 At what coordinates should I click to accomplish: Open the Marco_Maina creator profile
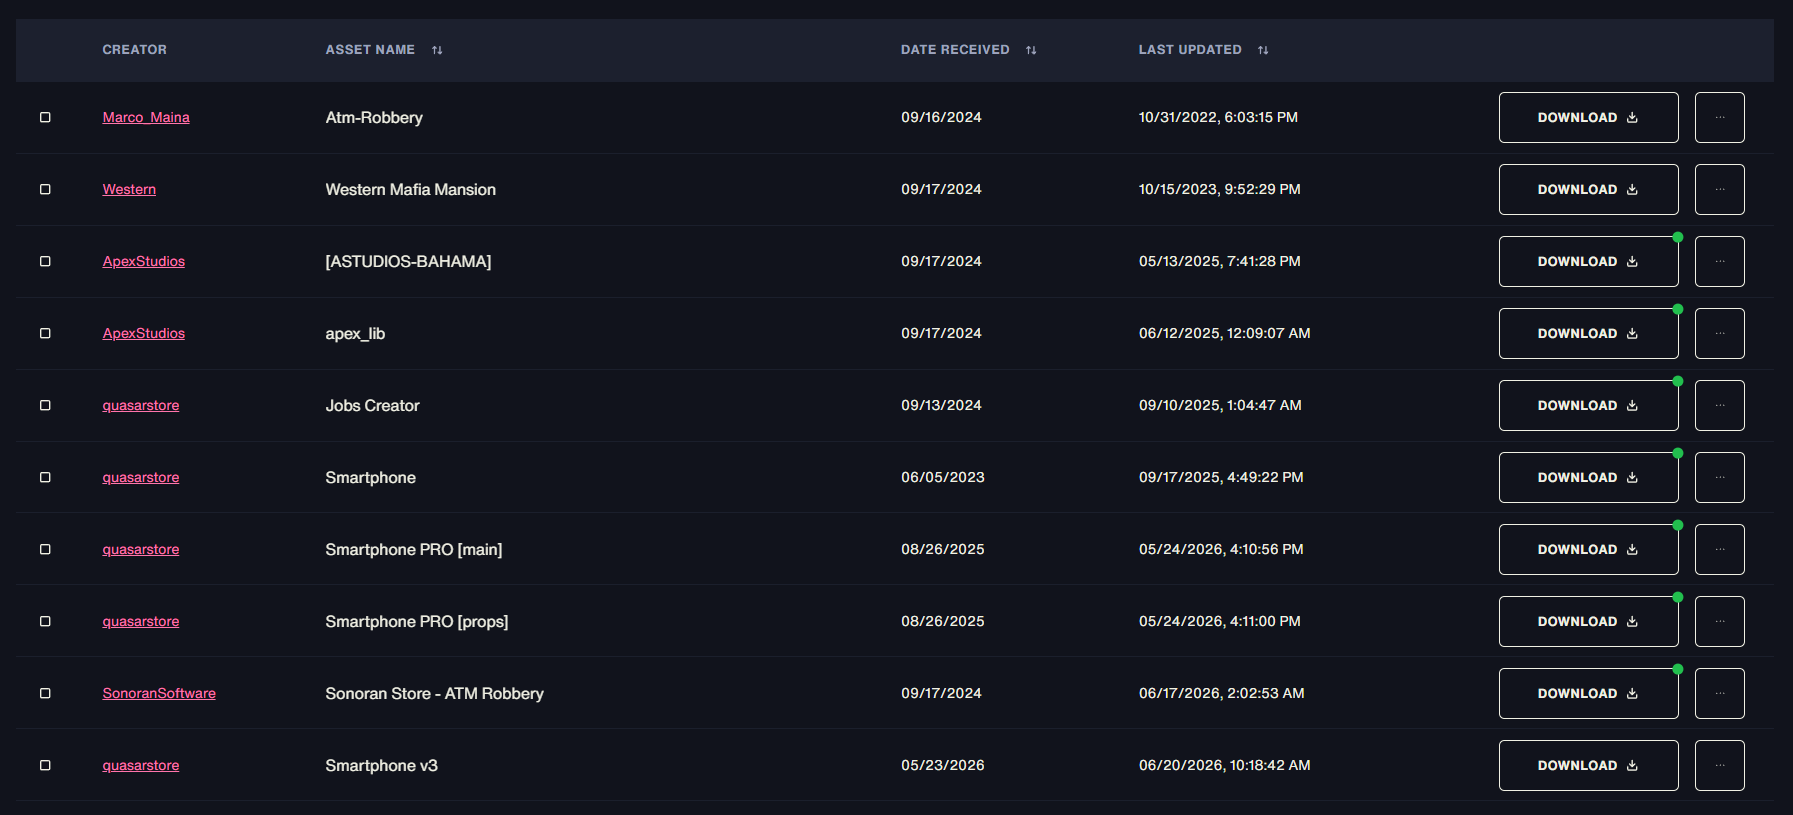pos(146,117)
